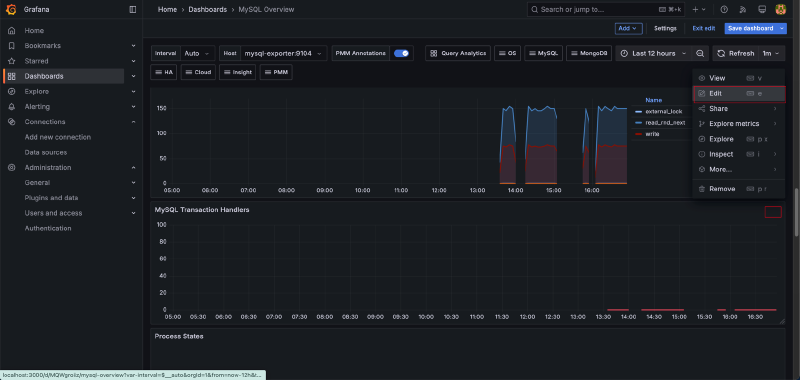Image resolution: width=800 pixels, height=380 pixels.
Task: Open Add new connection link
Action: tap(58, 137)
